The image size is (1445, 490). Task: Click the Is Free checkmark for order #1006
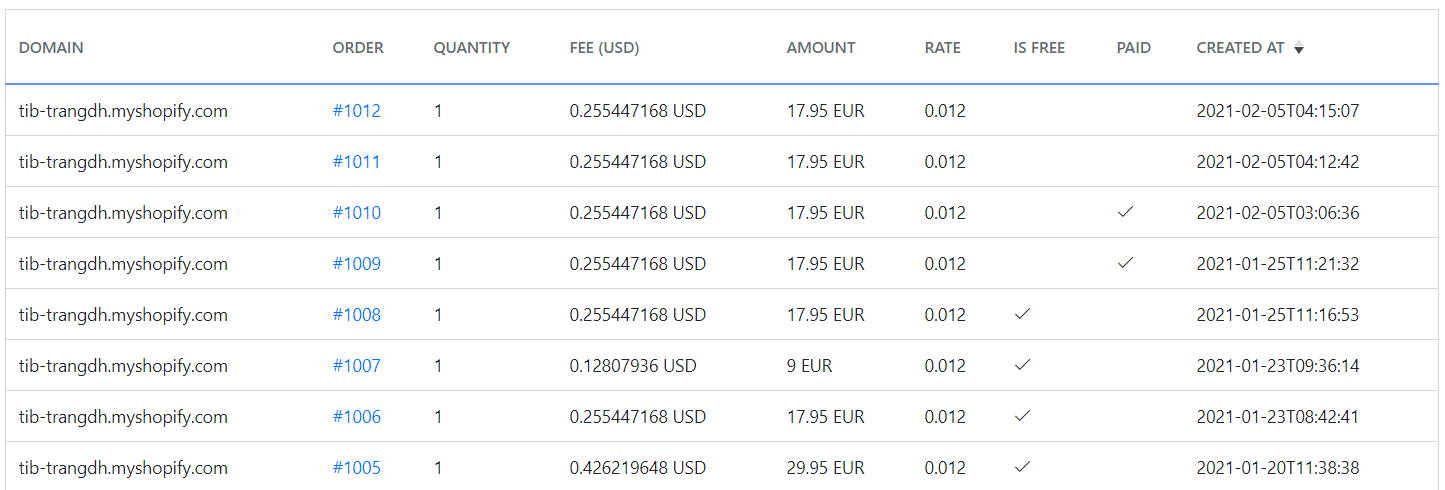(x=1022, y=416)
